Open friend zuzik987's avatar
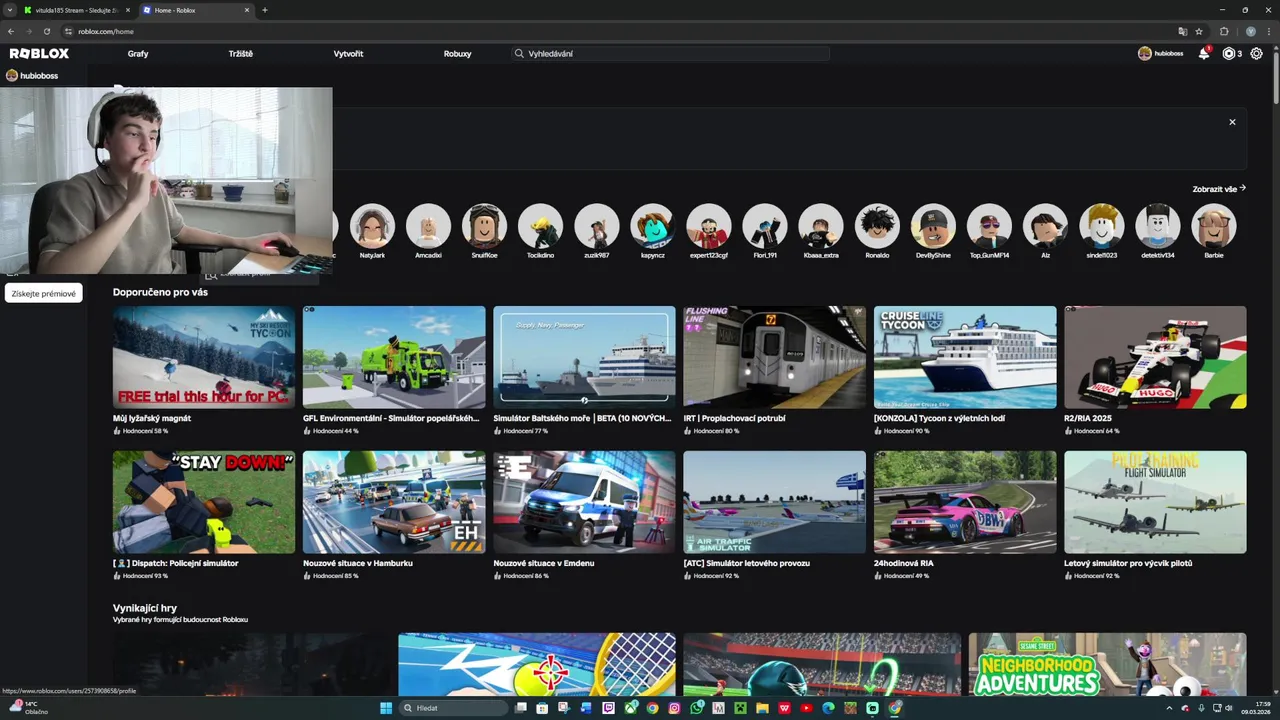1280x720 pixels. (597, 226)
